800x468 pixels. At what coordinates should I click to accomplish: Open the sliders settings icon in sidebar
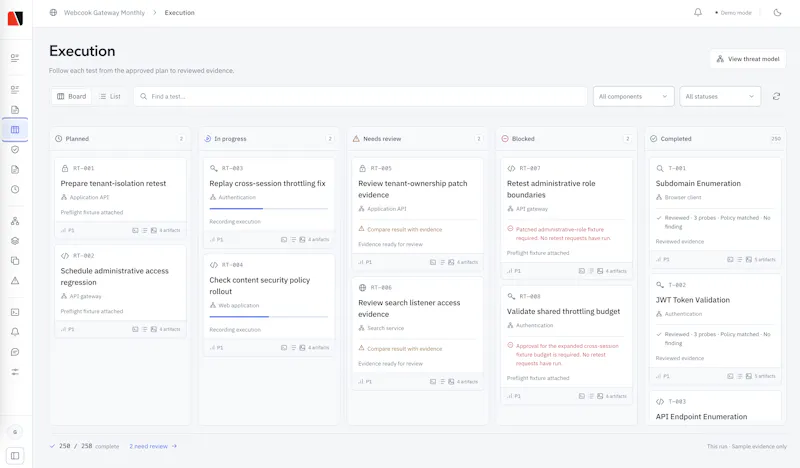click(x=15, y=372)
